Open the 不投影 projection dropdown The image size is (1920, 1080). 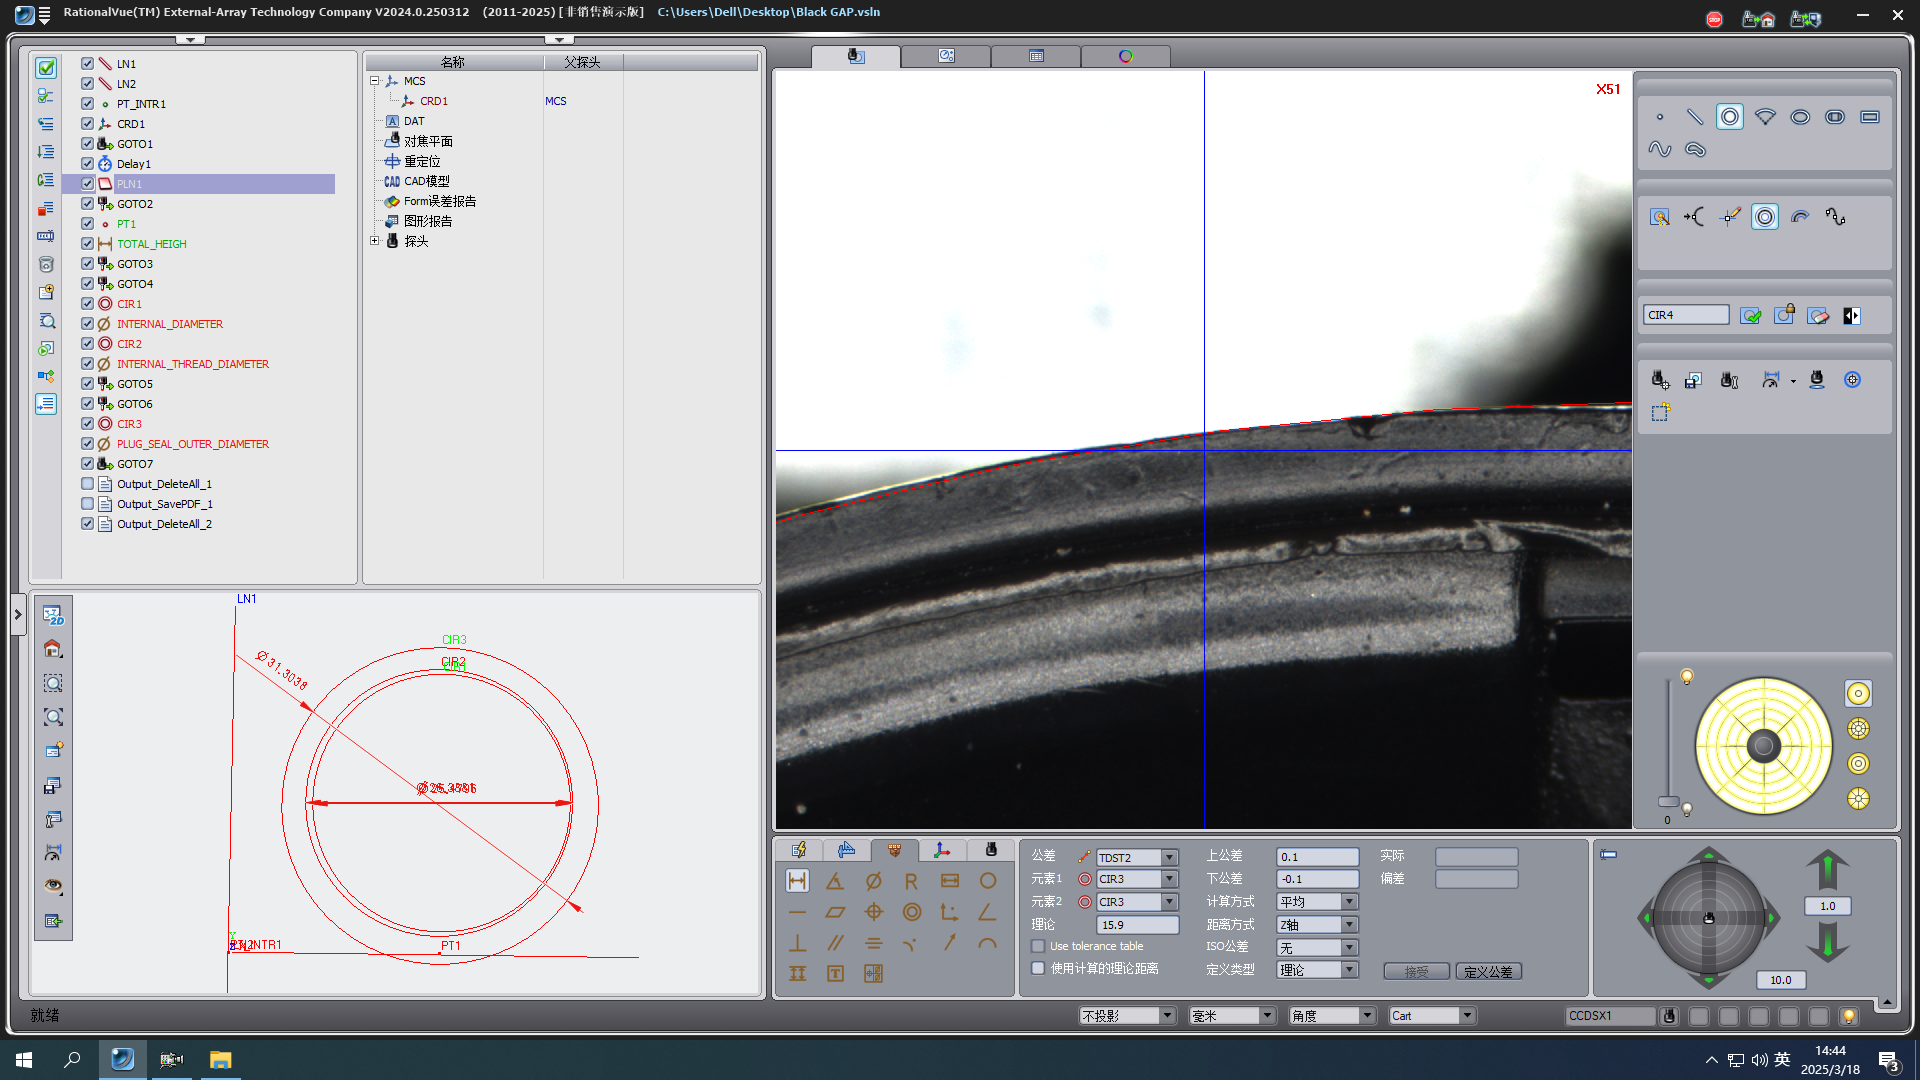click(1127, 1016)
